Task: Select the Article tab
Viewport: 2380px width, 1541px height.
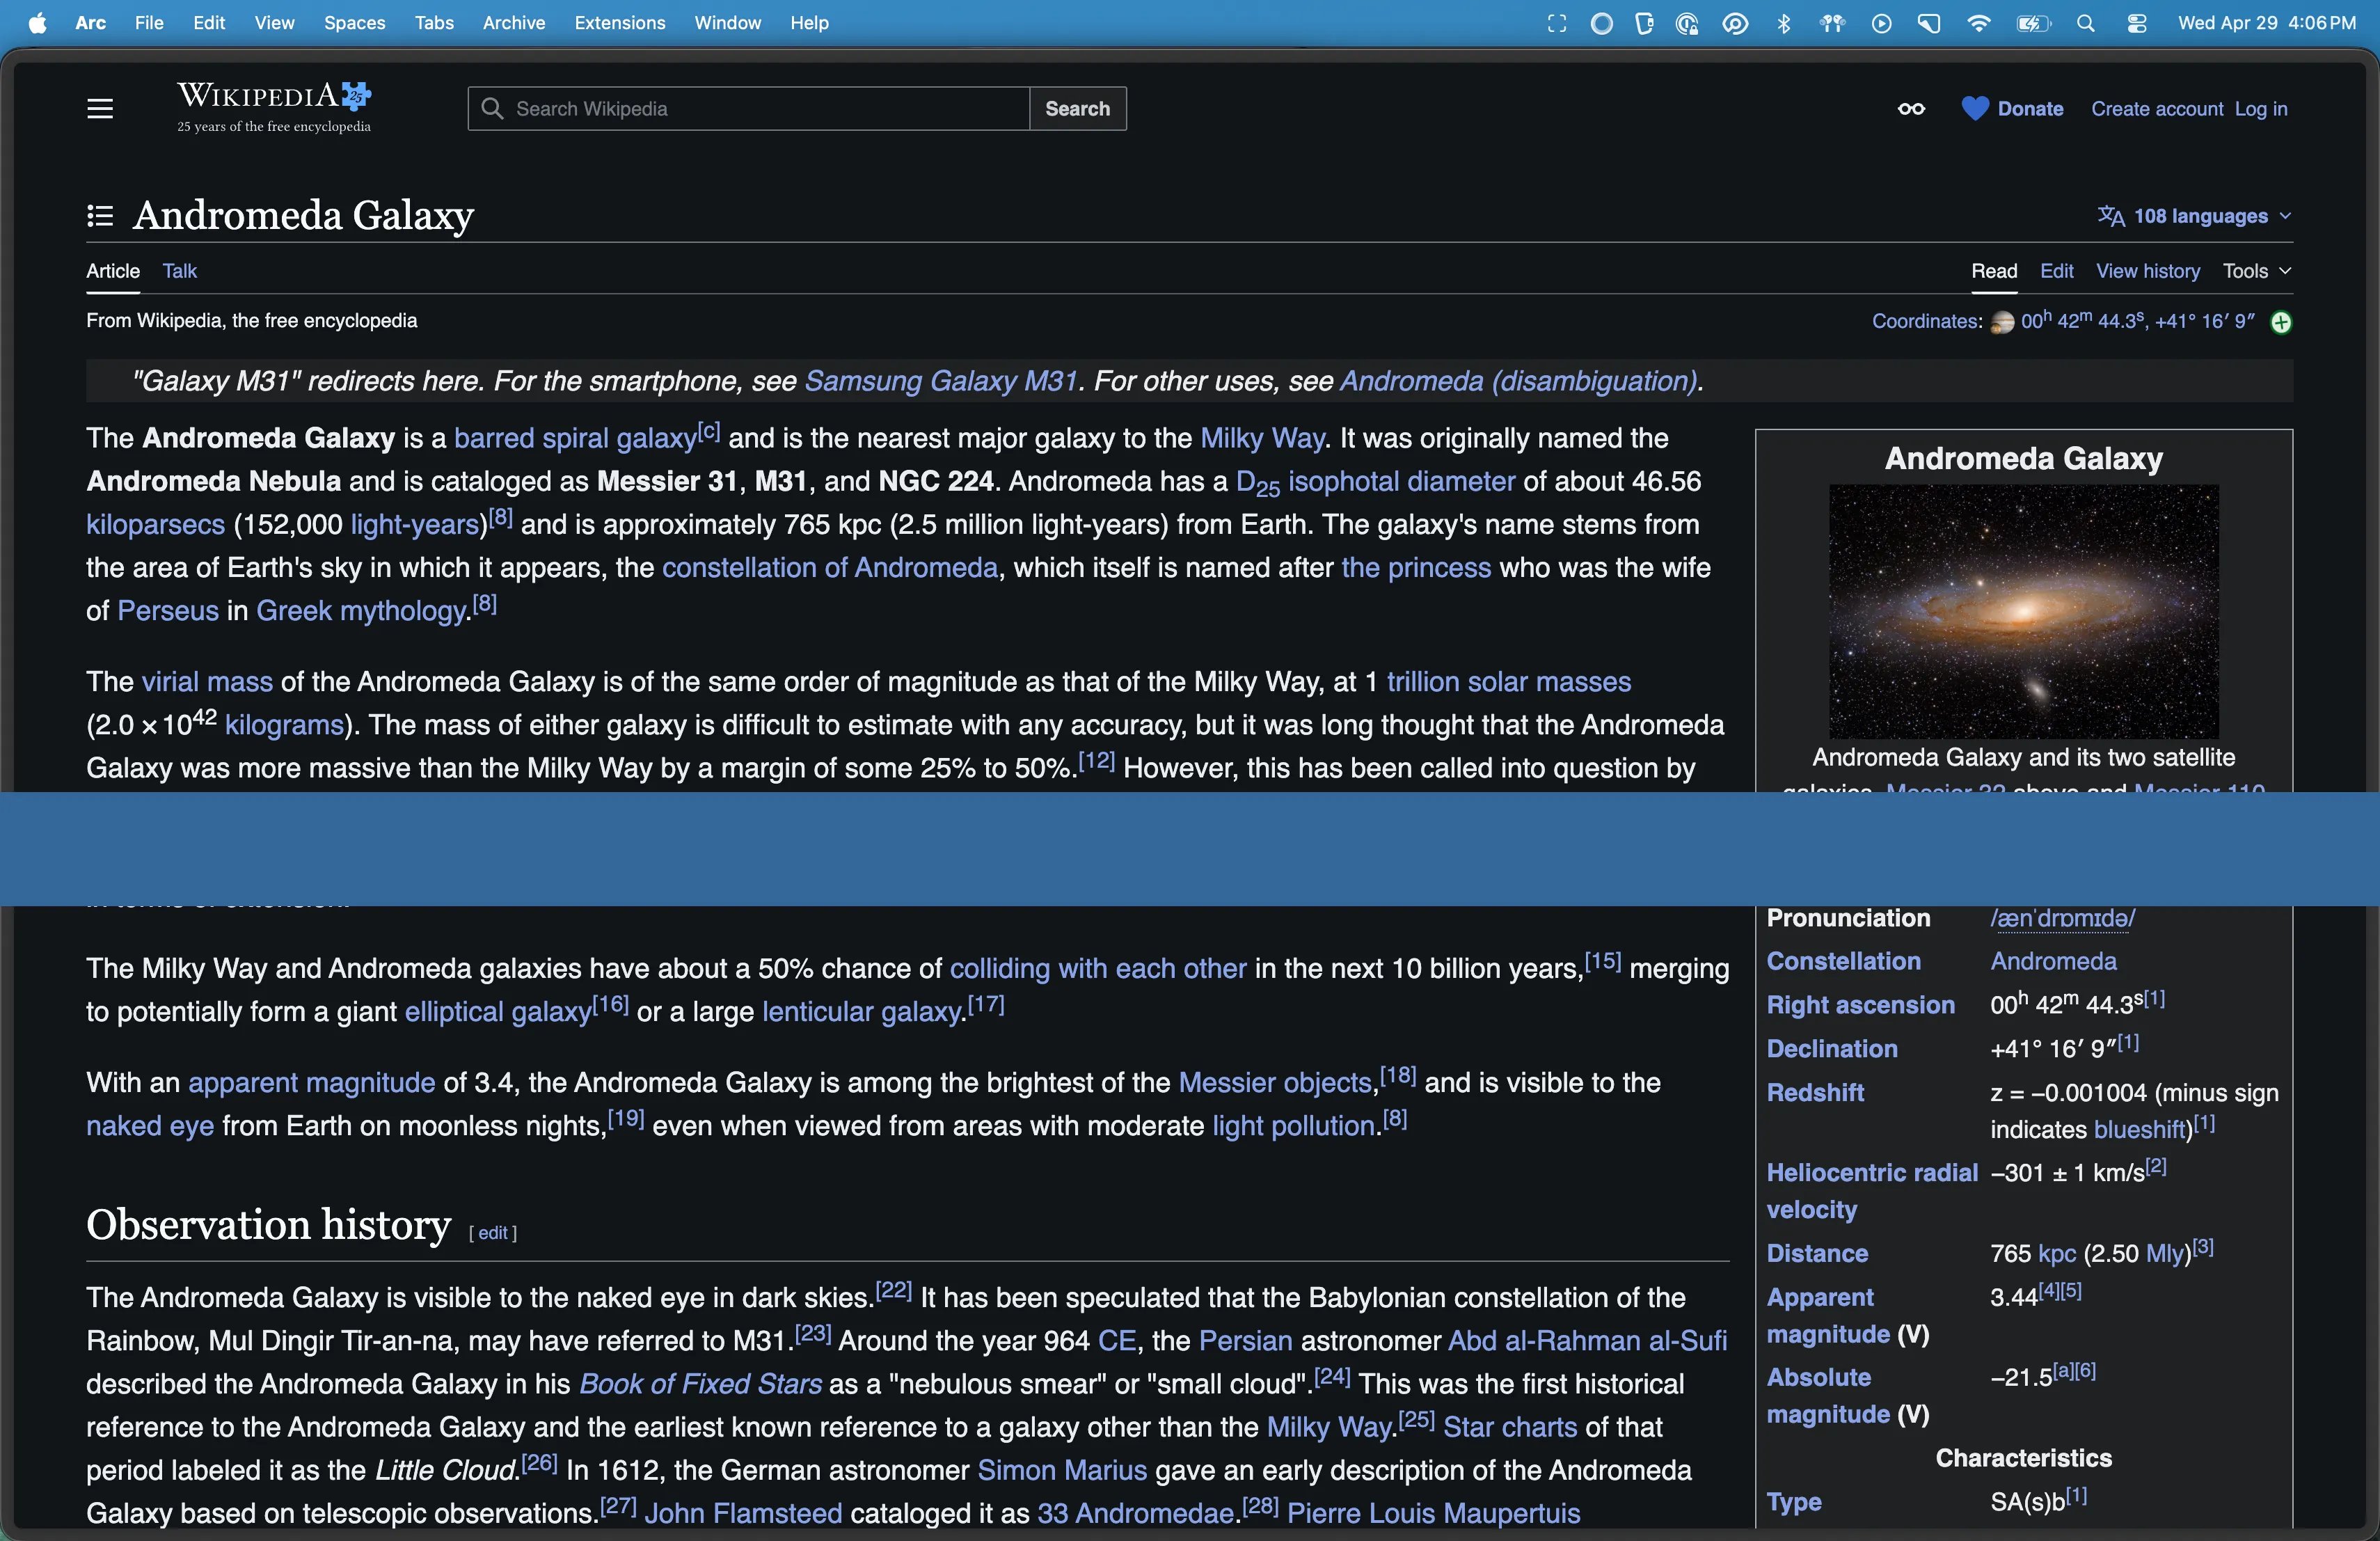Action: (x=113, y=271)
